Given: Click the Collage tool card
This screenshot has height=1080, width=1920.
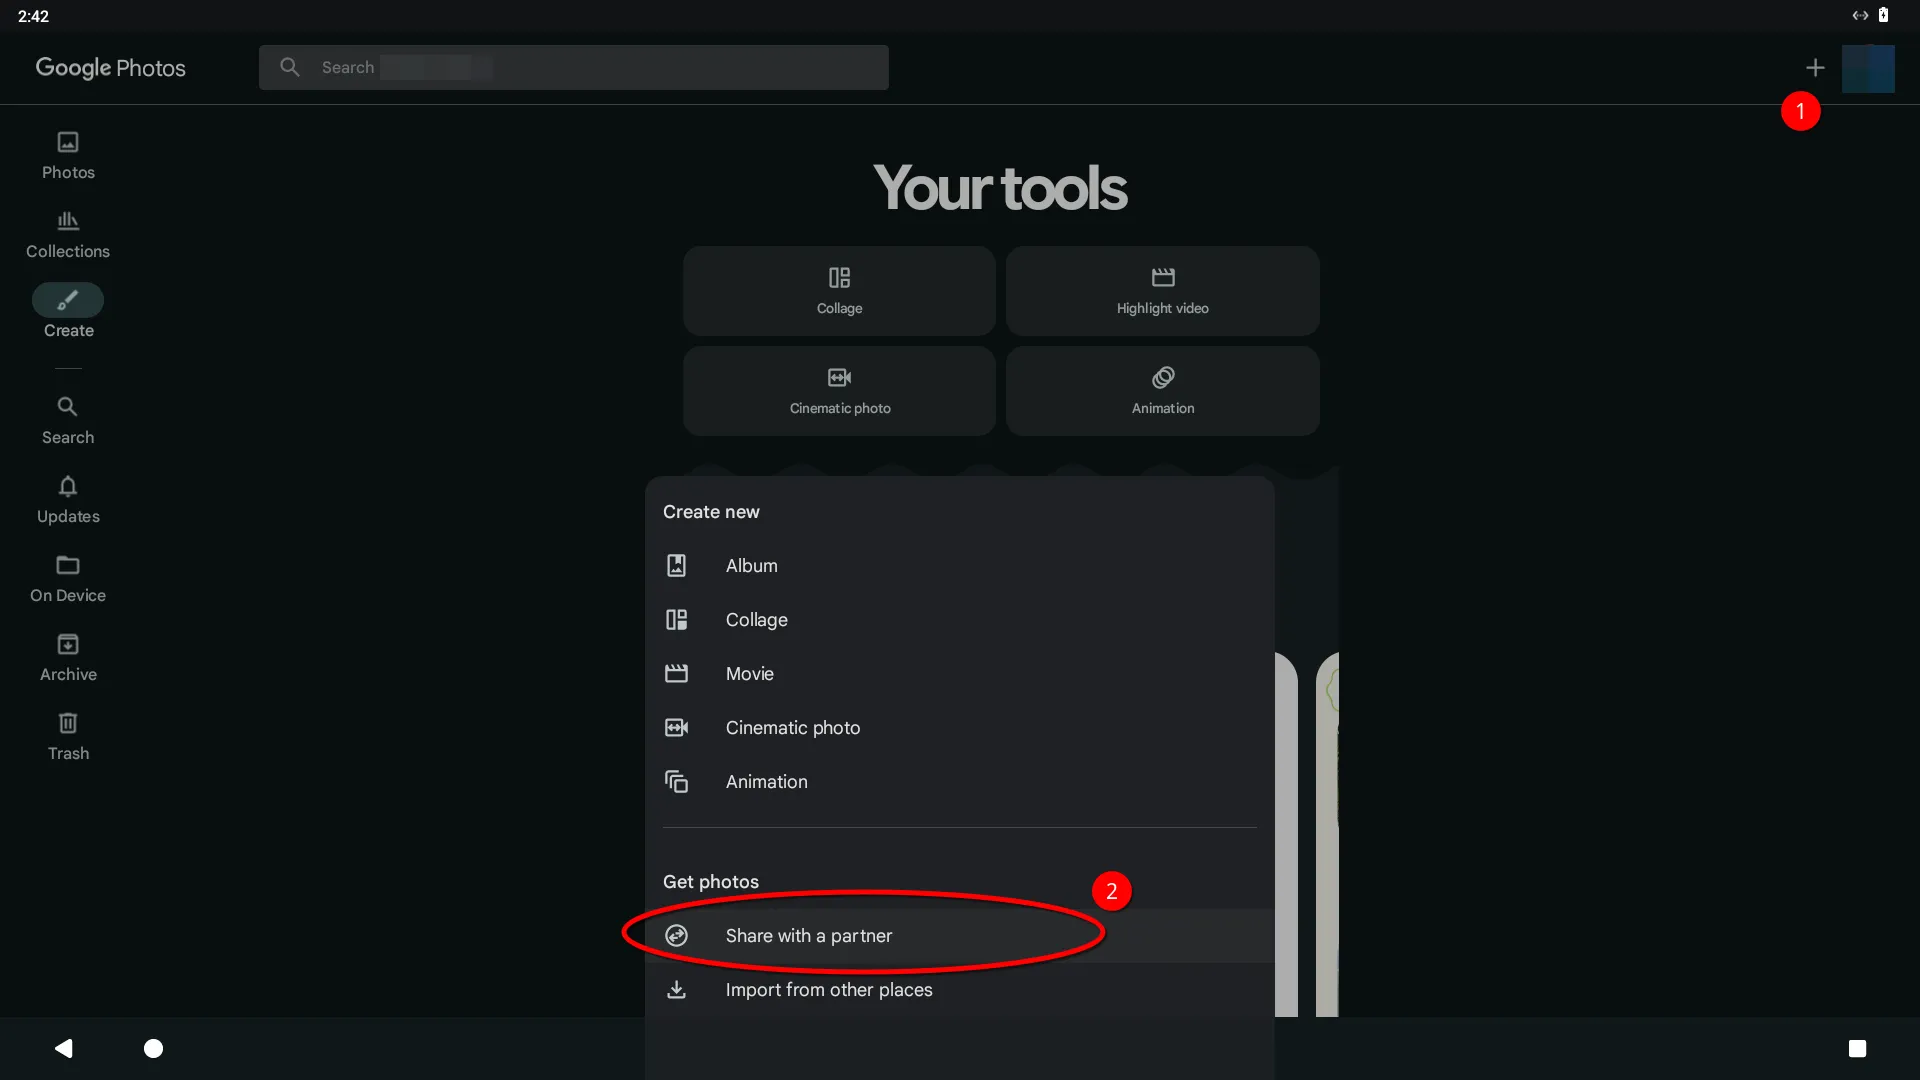Looking at the screenshot, I should coord(839,291).
